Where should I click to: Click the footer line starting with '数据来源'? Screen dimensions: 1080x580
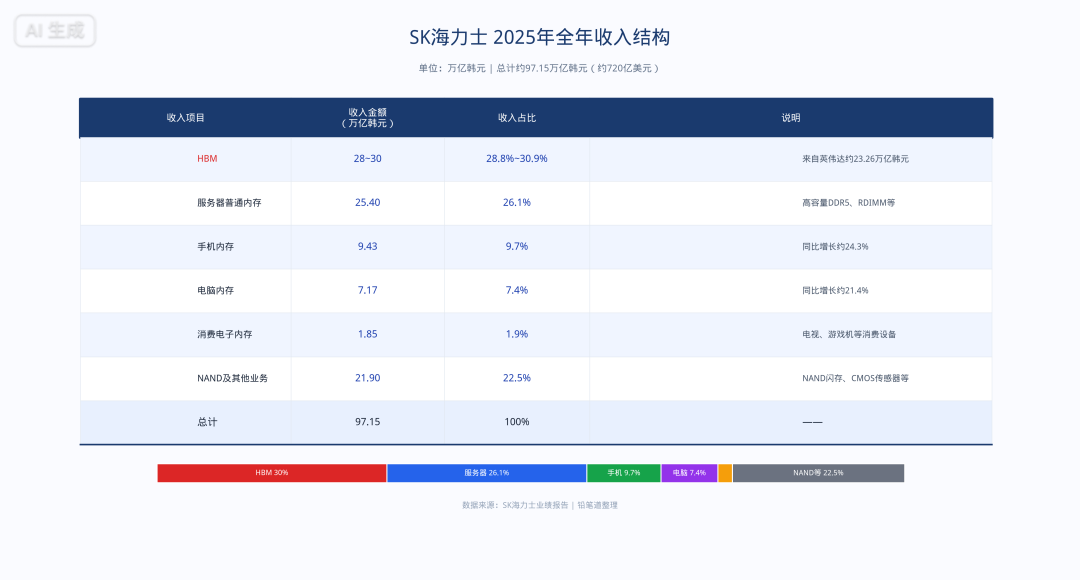pyautogui.click(x=539, y=505)
